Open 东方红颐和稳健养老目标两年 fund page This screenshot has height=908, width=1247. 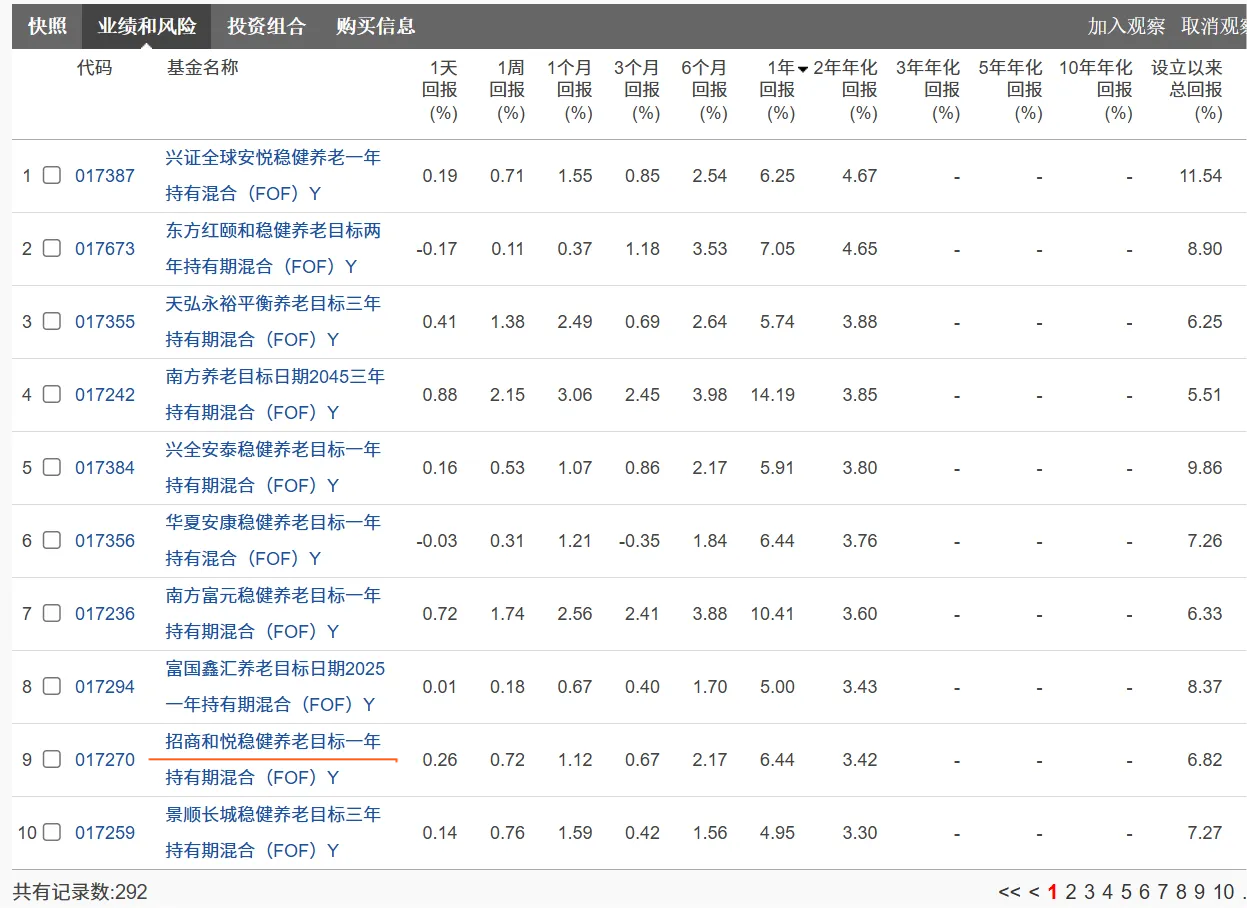point(273,231)
